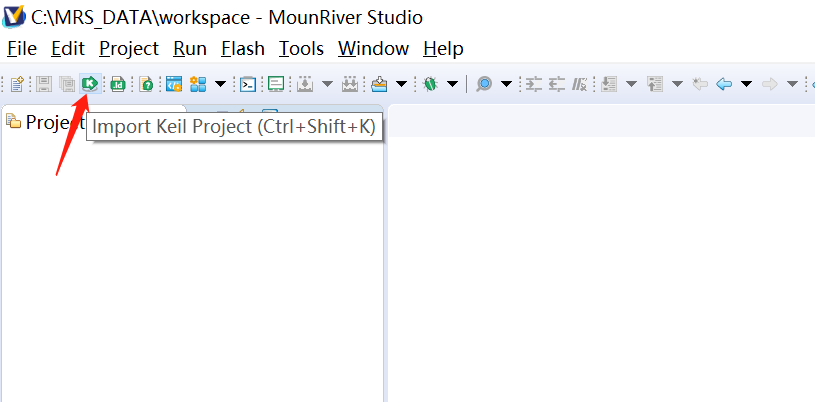Viewport: 815px width, 402px height.
Task: Open the Run menu
Action: coord(190,49)
